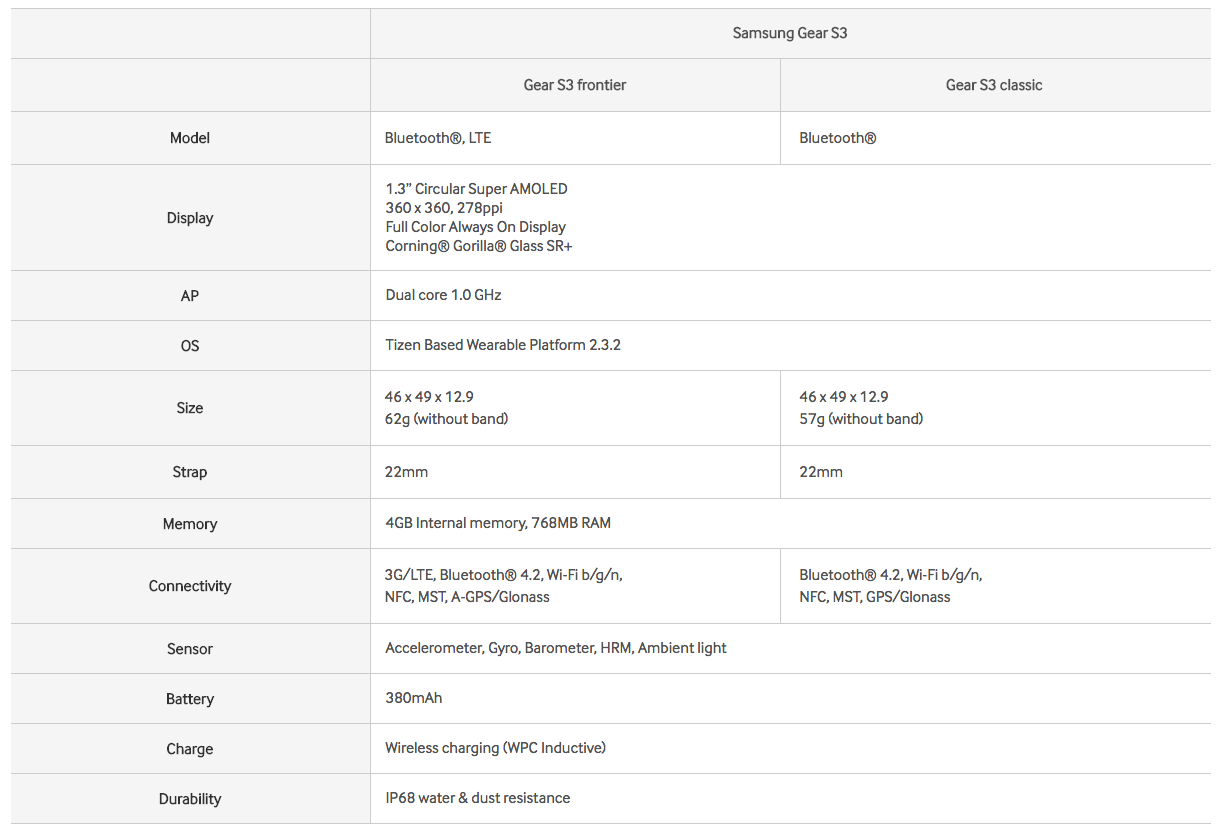Select the AP row label
Viewport: 1231px width, 833px height.
190,296
